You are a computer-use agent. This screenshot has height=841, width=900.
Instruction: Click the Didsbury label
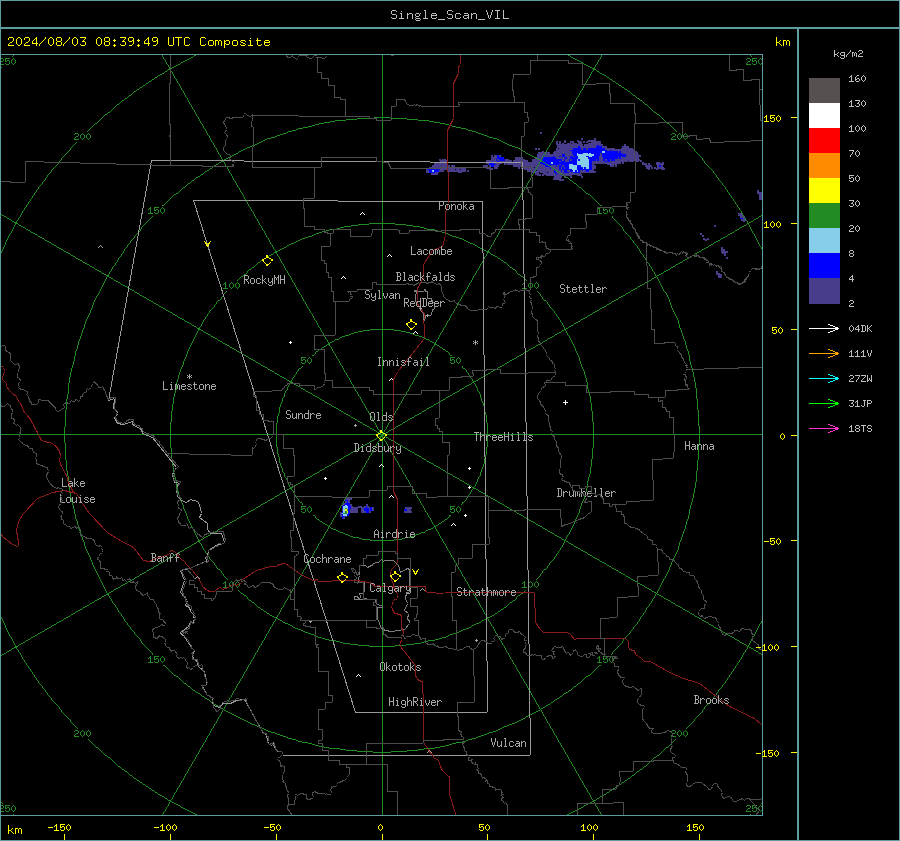tap(377, 448)
